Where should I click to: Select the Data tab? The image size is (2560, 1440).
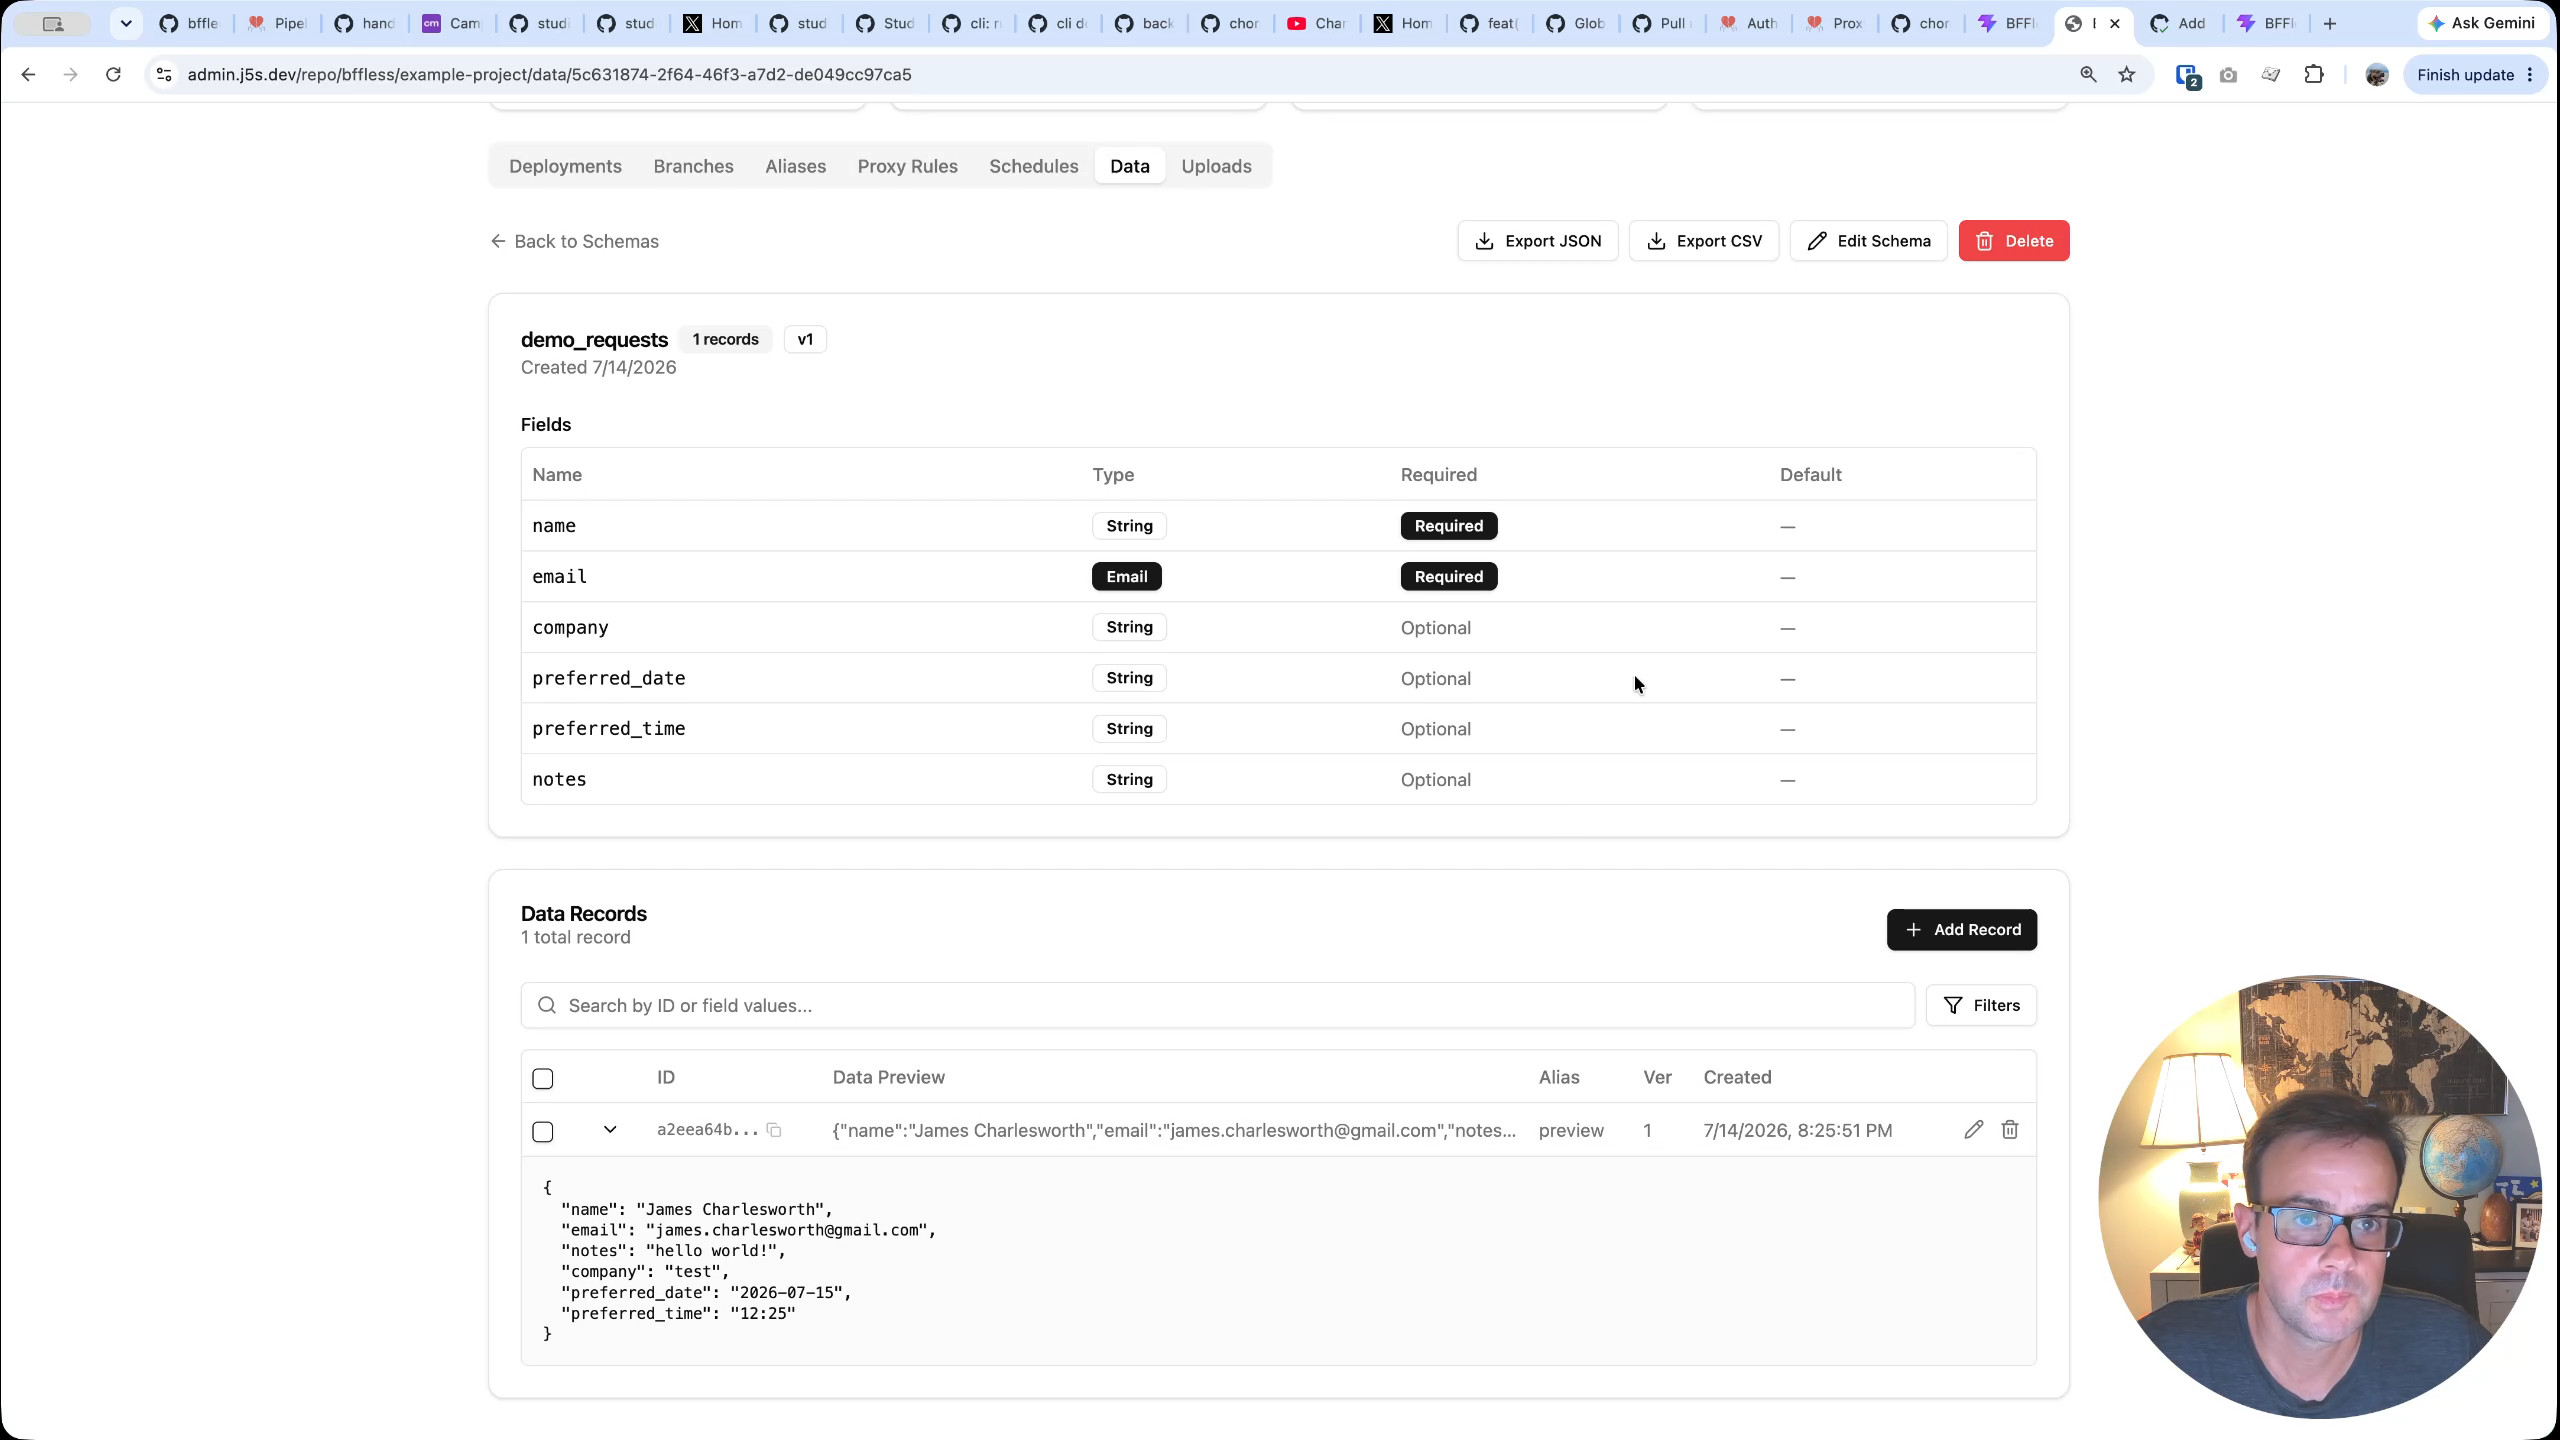pyautogui.click(x=1129, y=166)
